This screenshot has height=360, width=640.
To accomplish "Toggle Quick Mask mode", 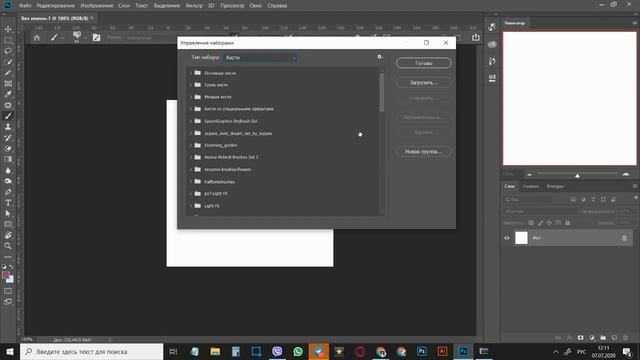I will pos(8,291).
